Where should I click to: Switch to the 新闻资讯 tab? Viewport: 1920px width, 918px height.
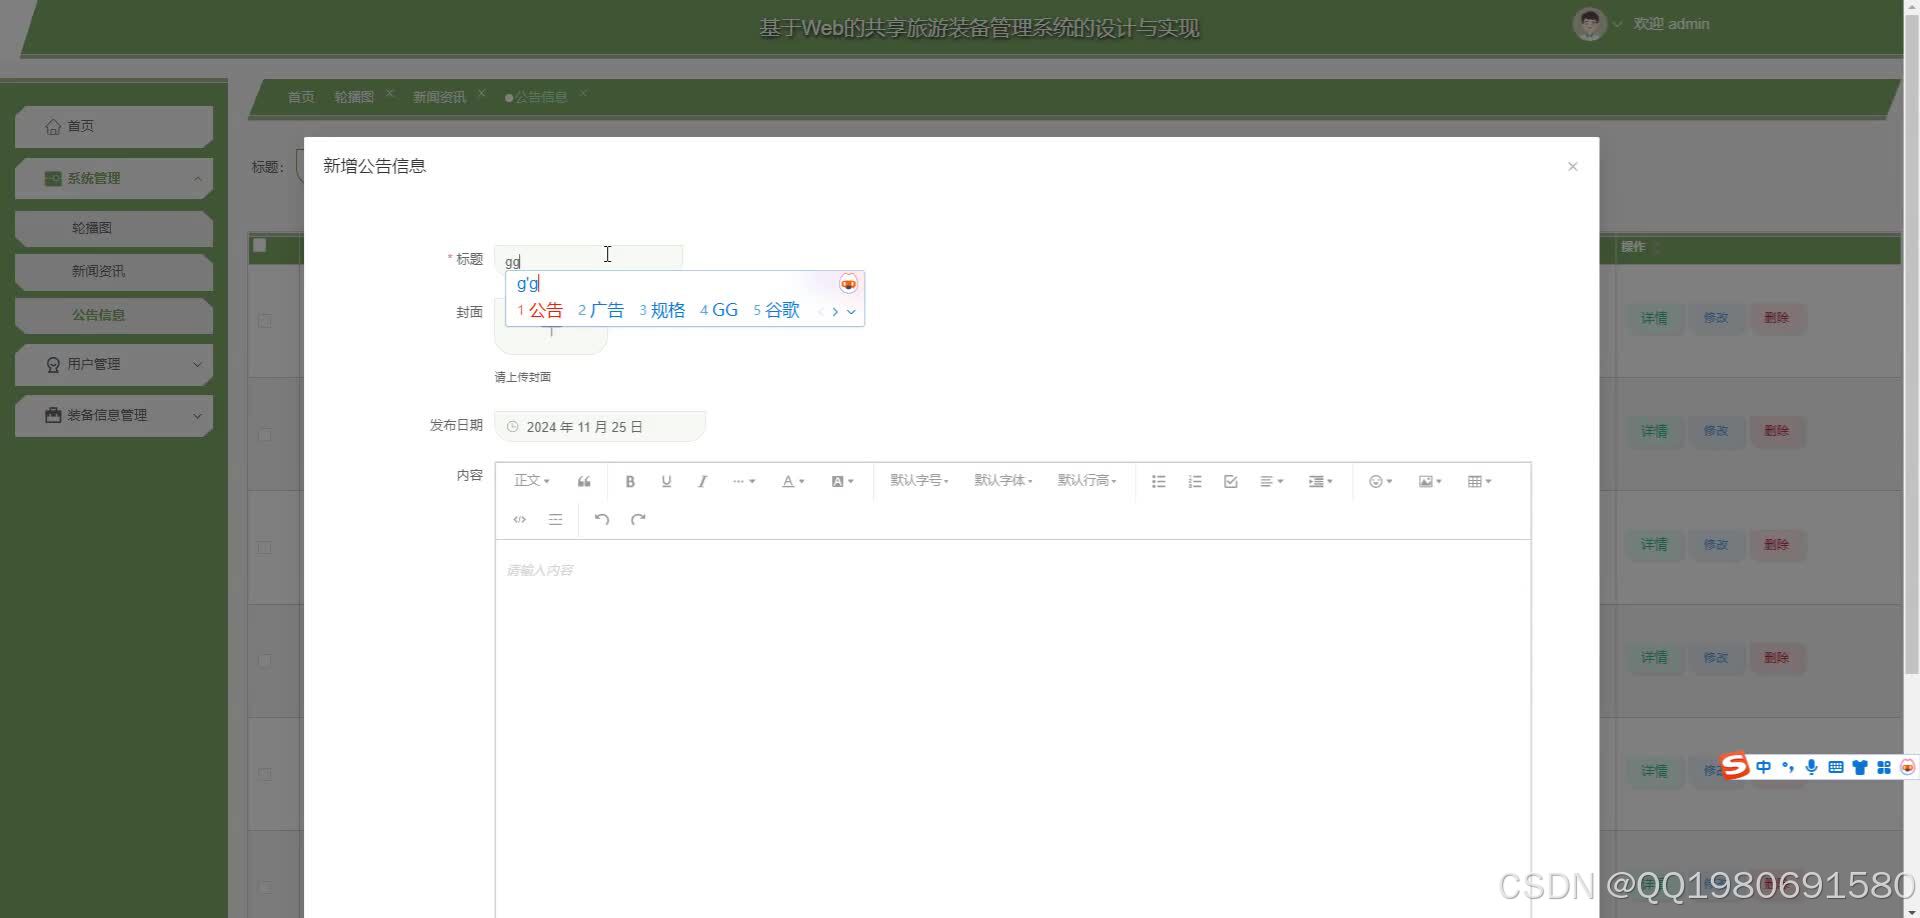point(439,97)
